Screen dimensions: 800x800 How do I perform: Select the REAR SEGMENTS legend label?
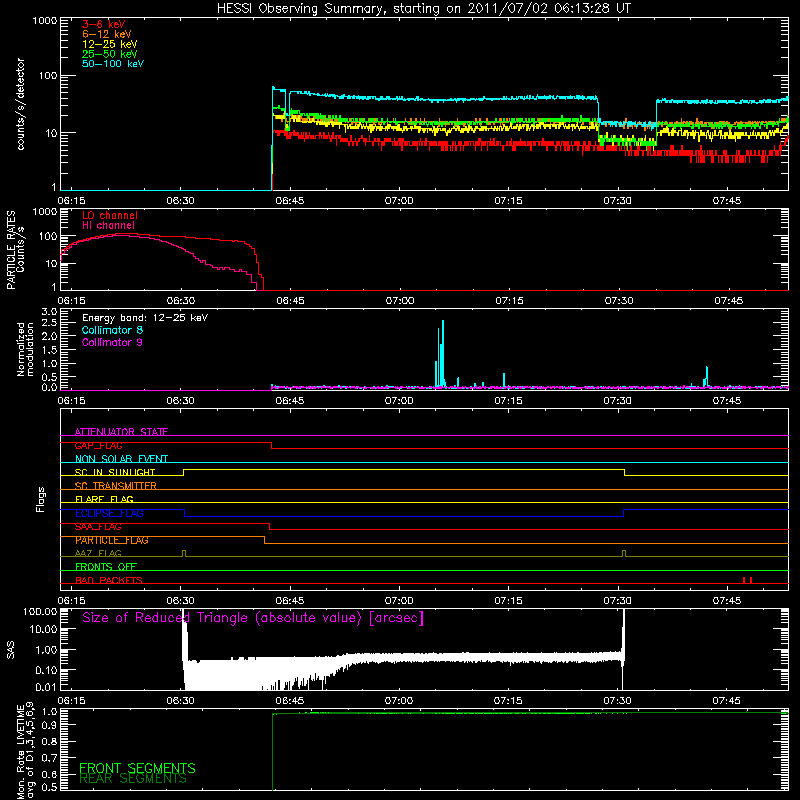point(133,779)
